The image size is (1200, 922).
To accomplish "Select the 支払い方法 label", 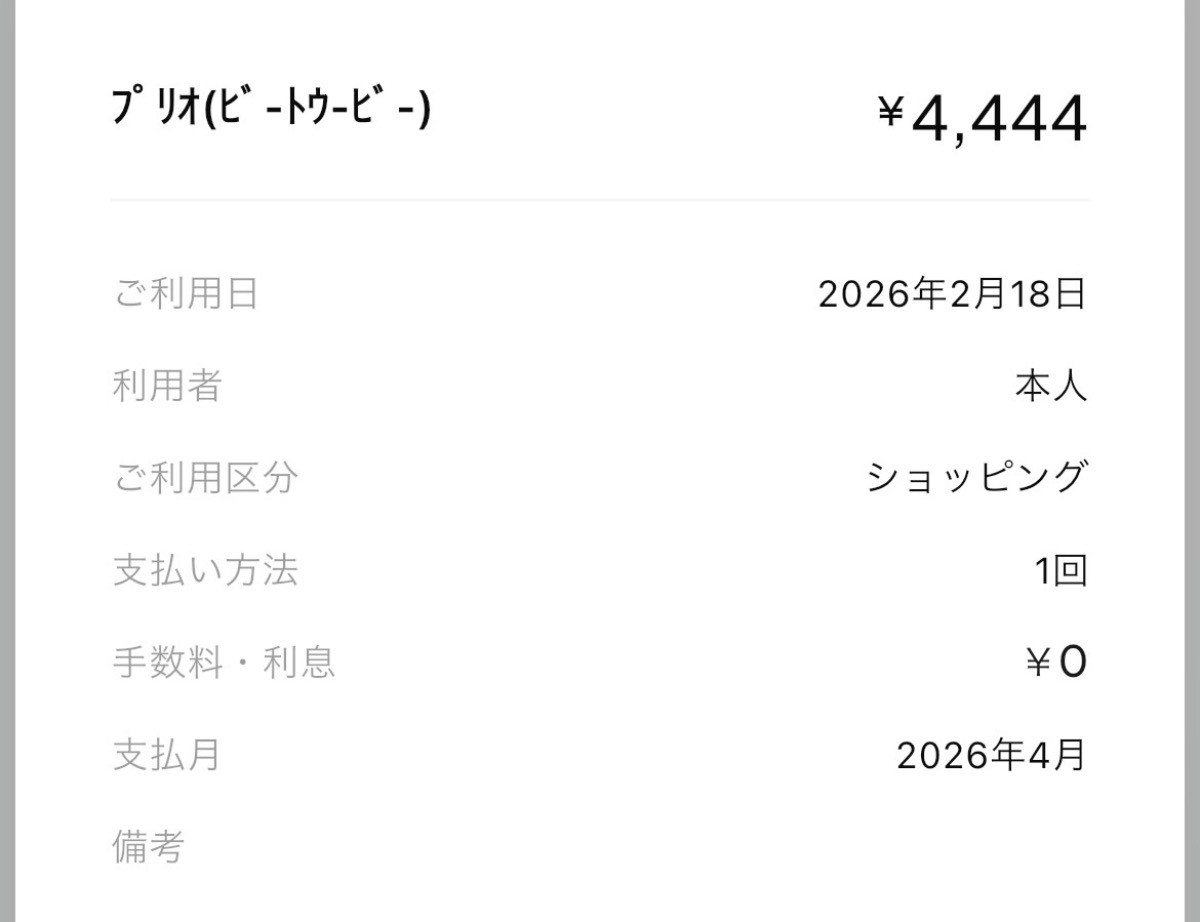I will [x=204, y=571].
